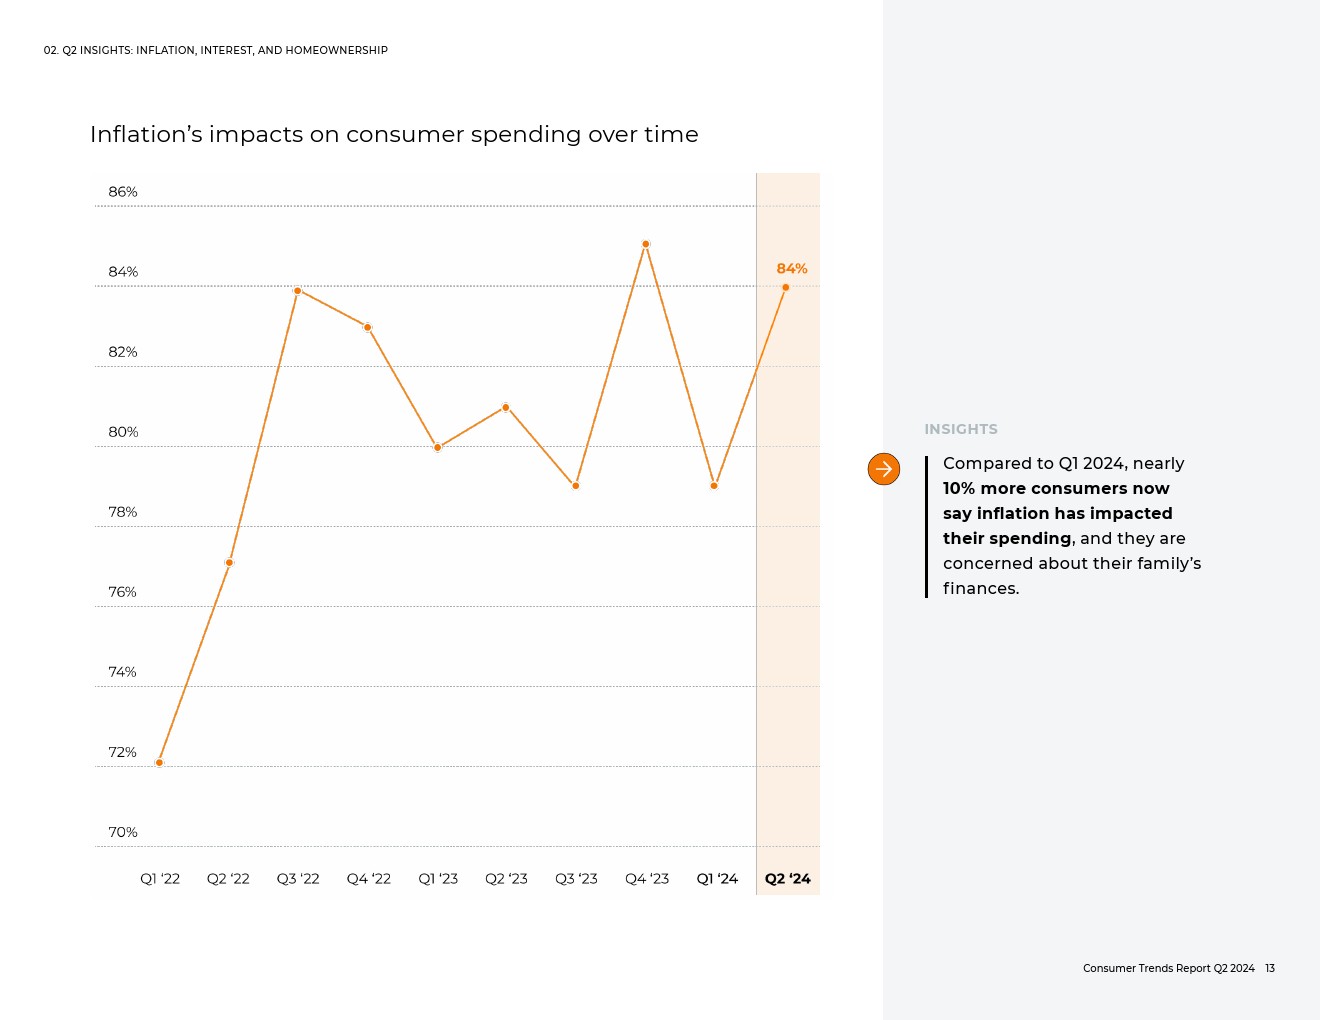Image resolution: width=1320 pixels, height=1020 pixels.
Task: Click the Q2 '24 x-axis label
Action: pyautogui.click(x=787, y=879)
